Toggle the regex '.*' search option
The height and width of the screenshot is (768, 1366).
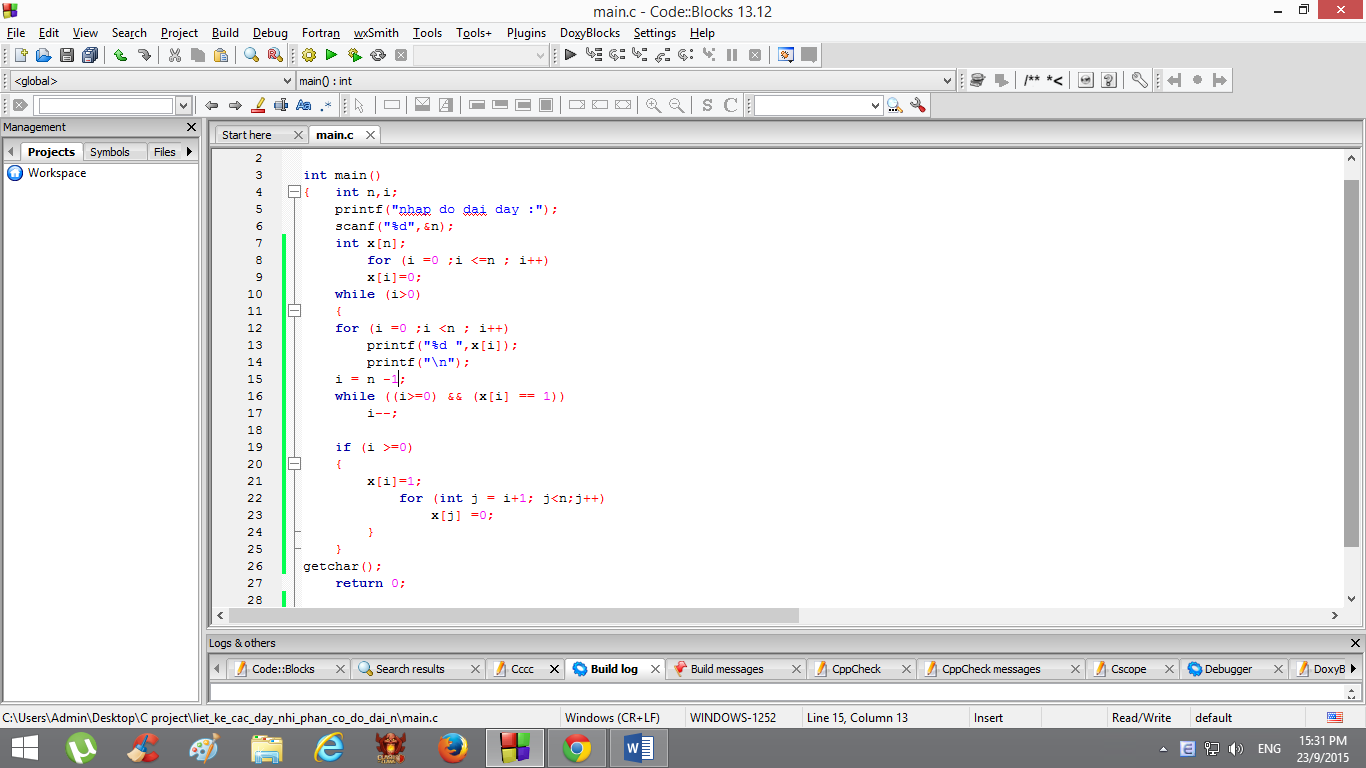(327, 105)
